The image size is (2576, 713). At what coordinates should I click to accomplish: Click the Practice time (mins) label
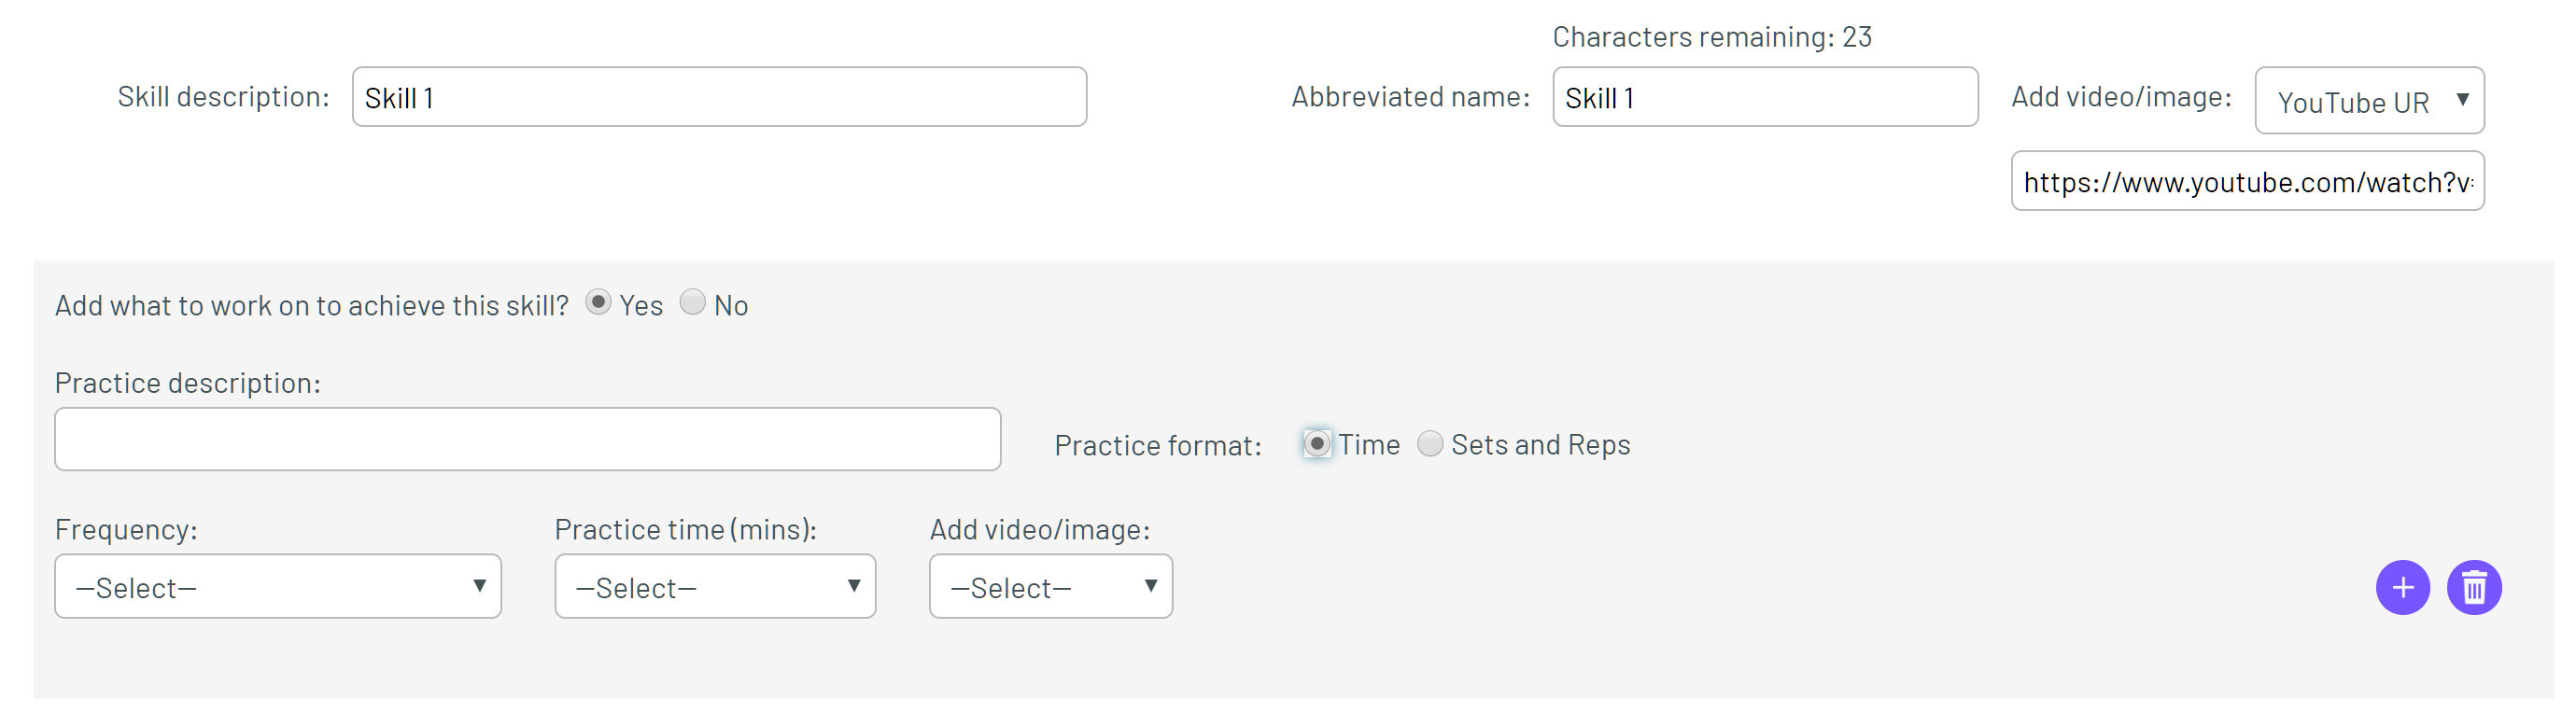click(686, 530)
